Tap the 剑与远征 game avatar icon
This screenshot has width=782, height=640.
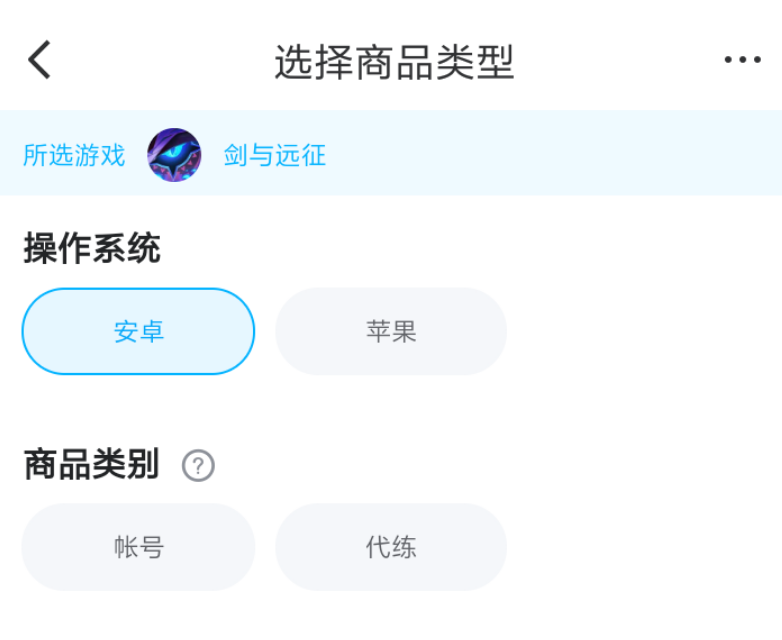tap(174, 155)
